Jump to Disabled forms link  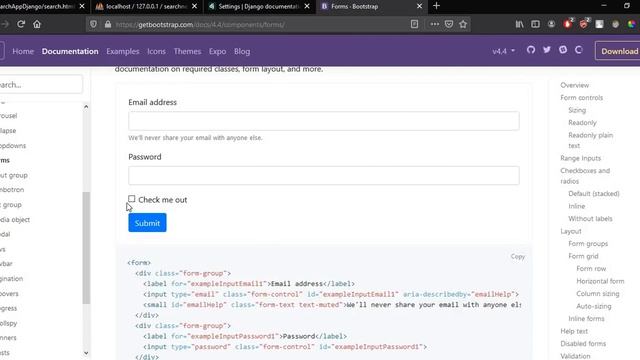point(583,344)
